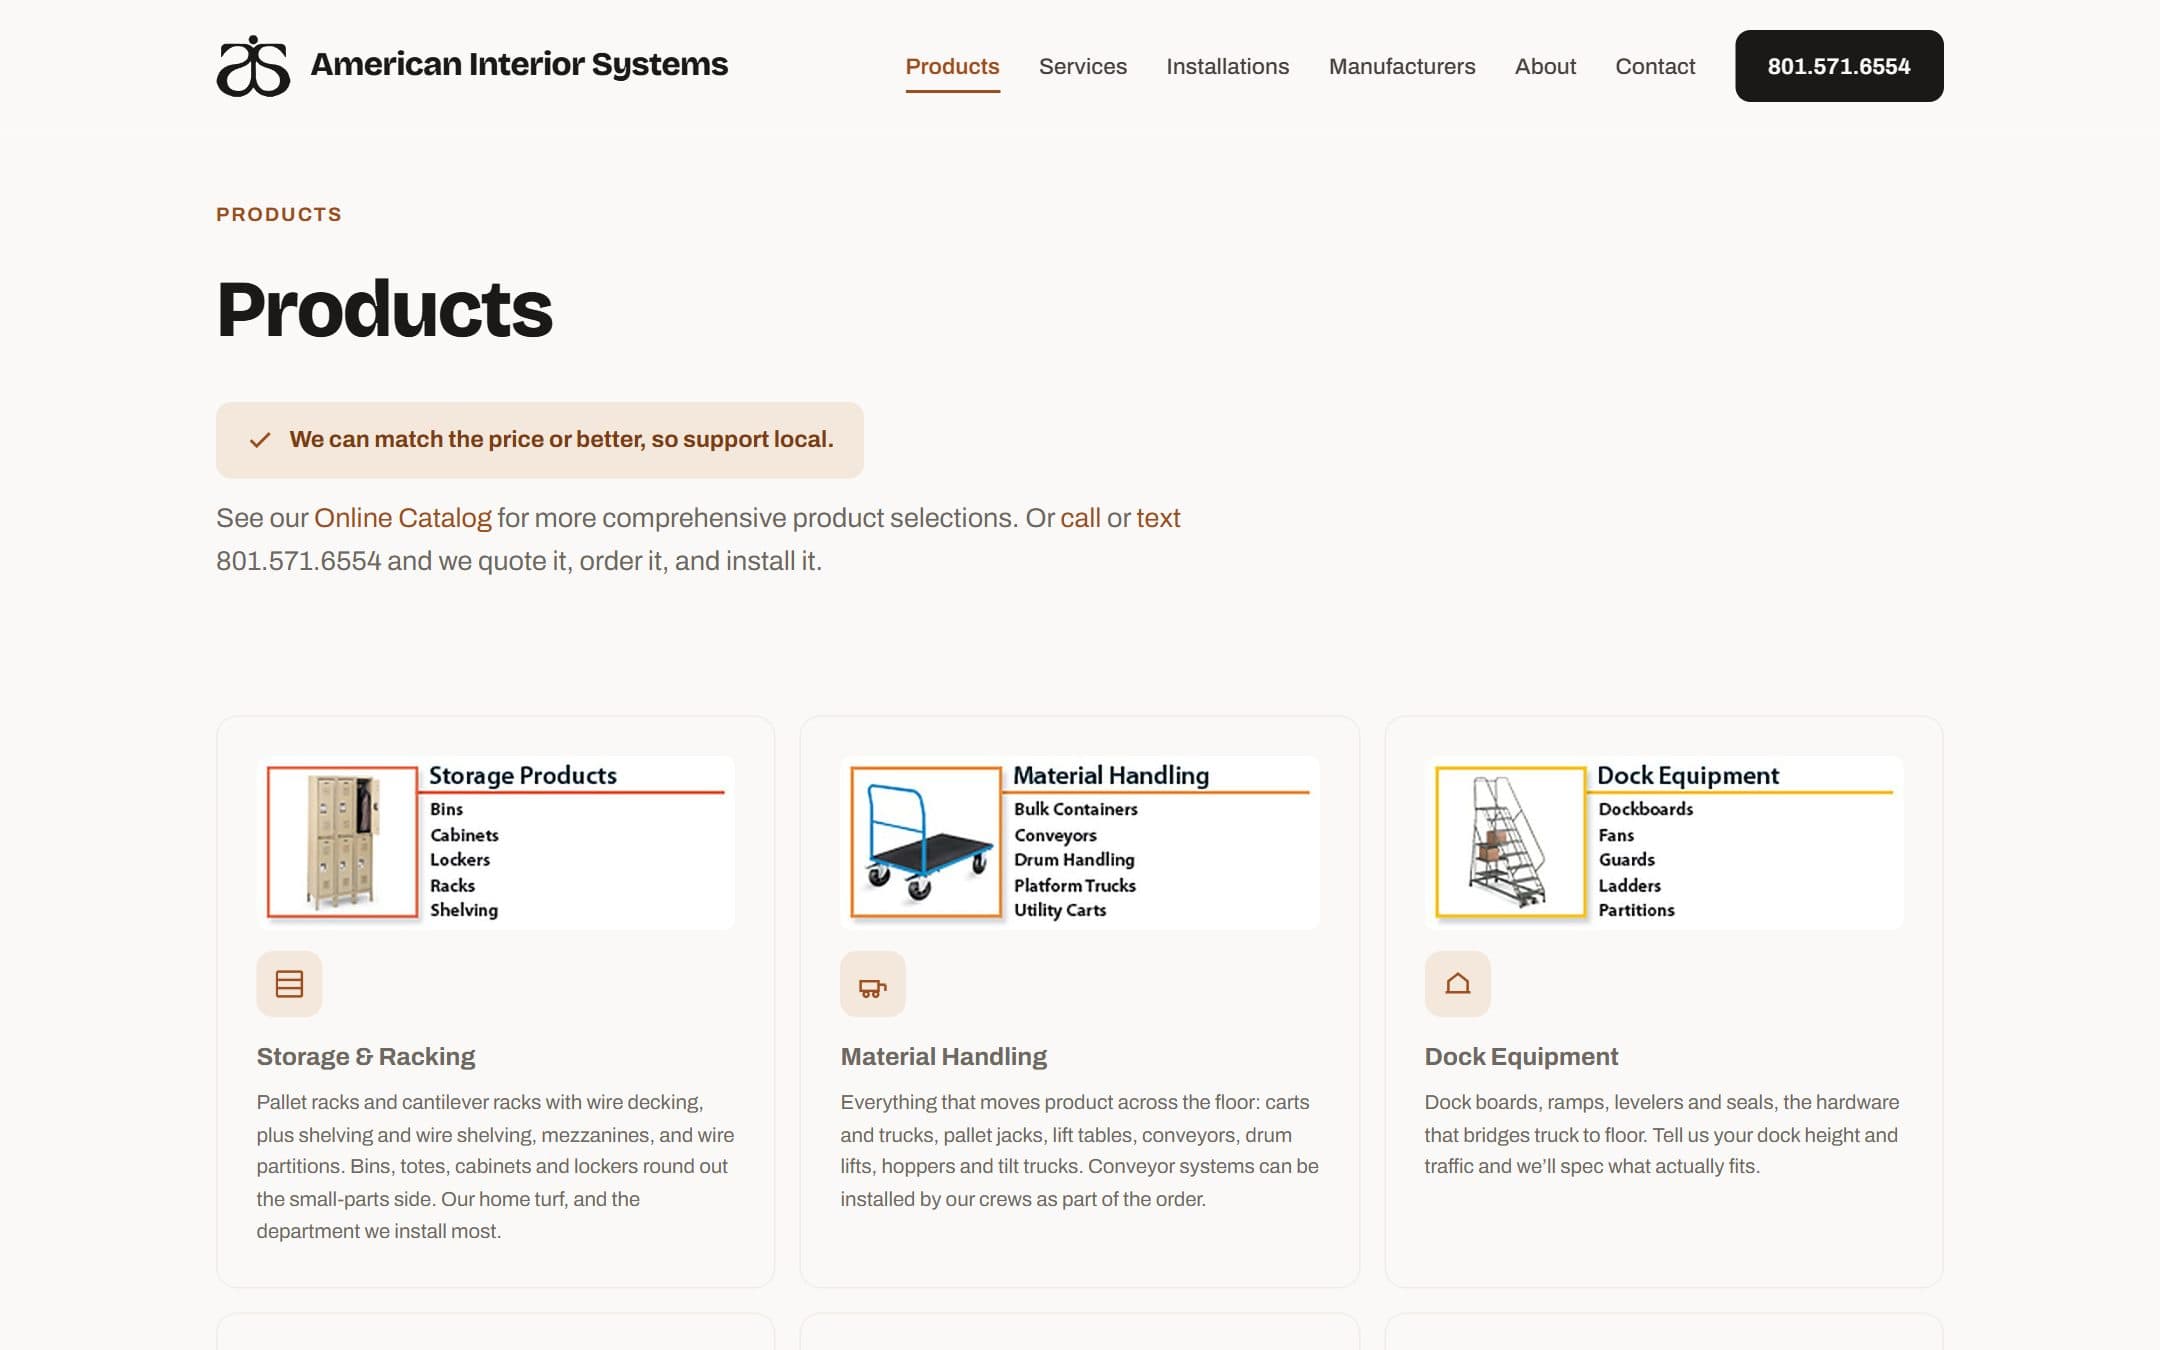Navigate to the About page

click(x=1545, y=66)
